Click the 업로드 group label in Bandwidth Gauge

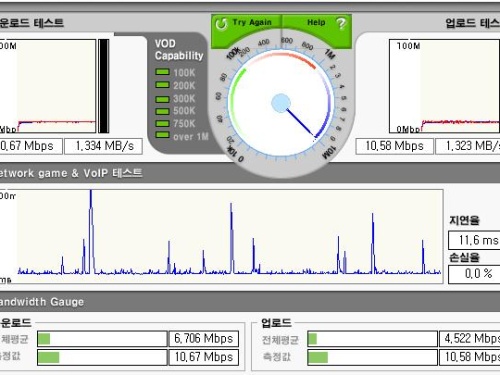point(276,323)
